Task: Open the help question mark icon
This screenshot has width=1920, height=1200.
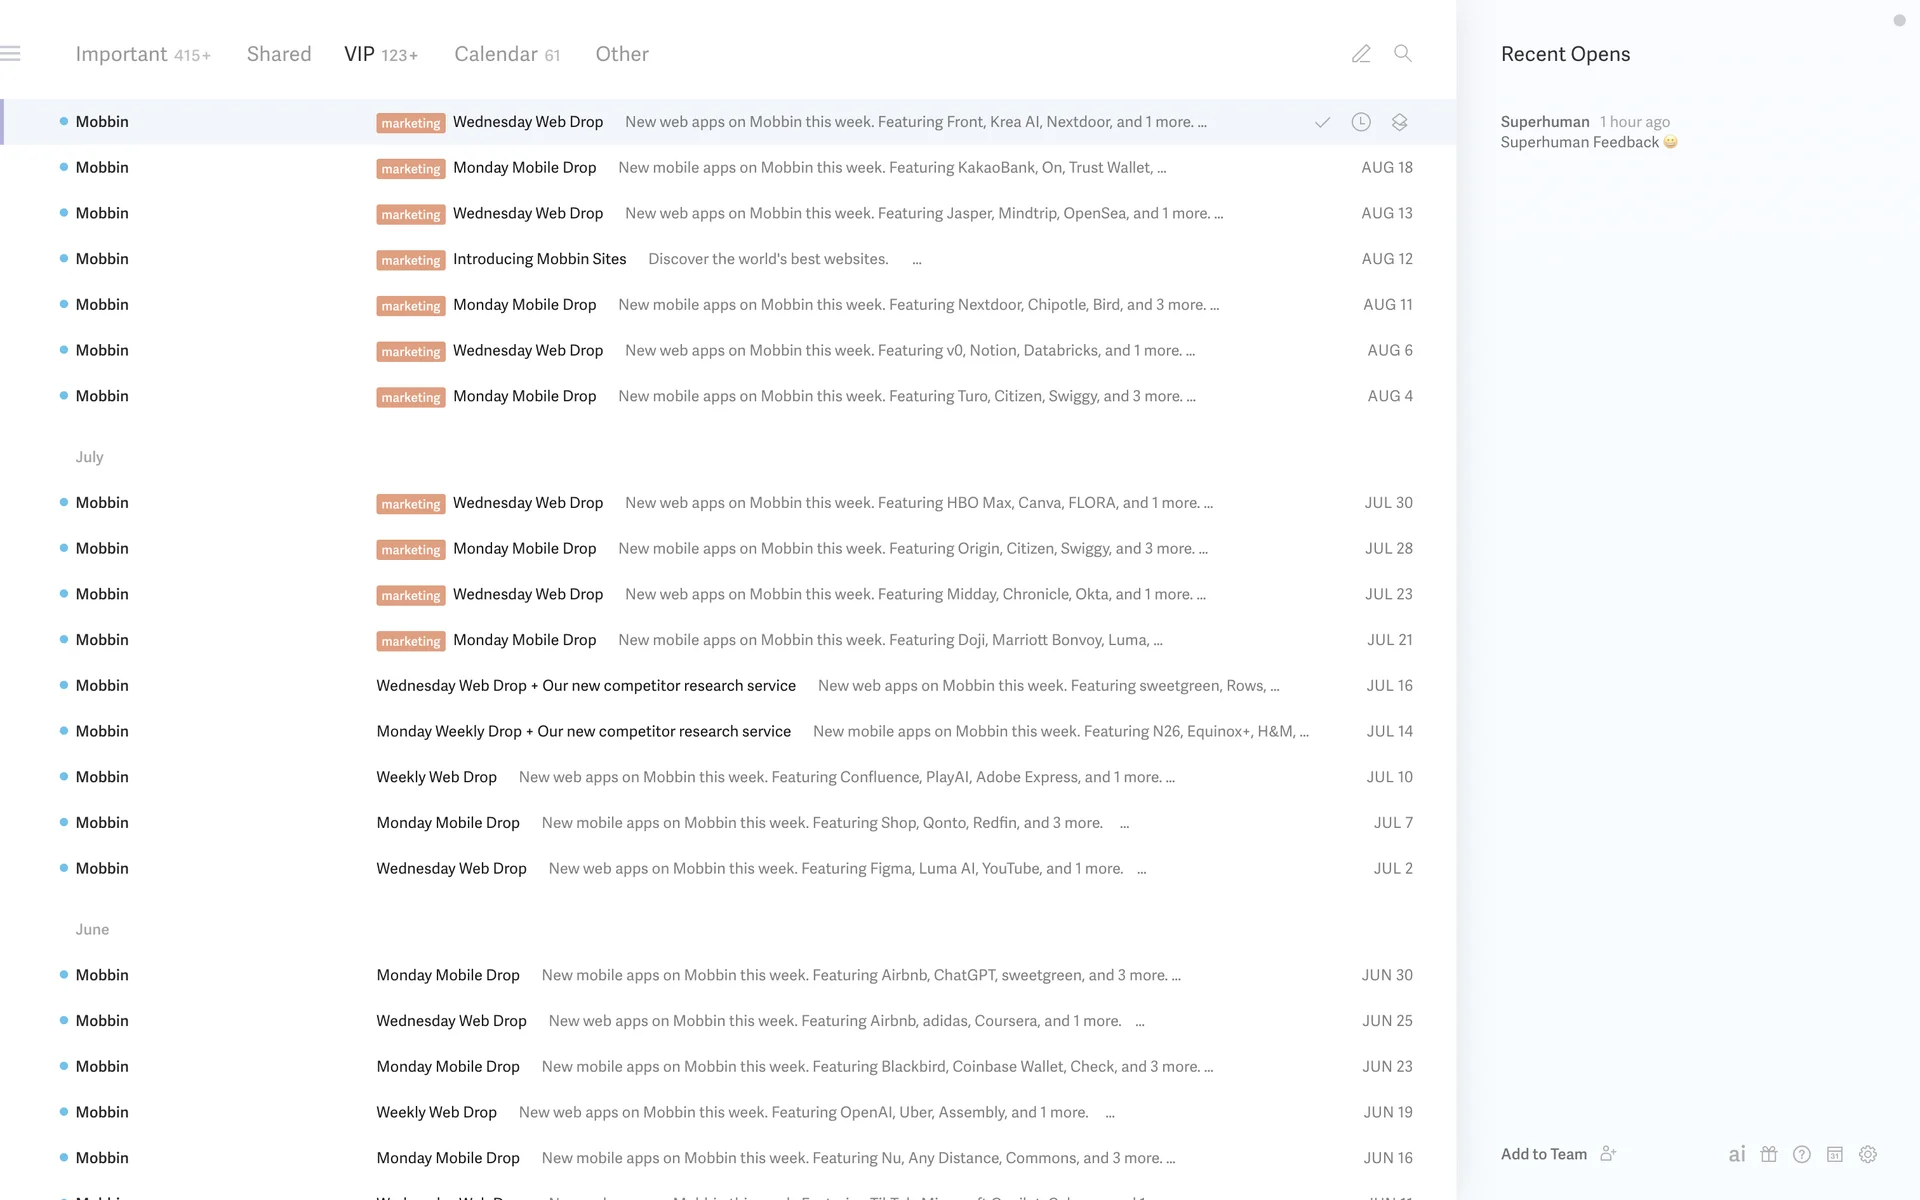Action: point(1802,1154)
